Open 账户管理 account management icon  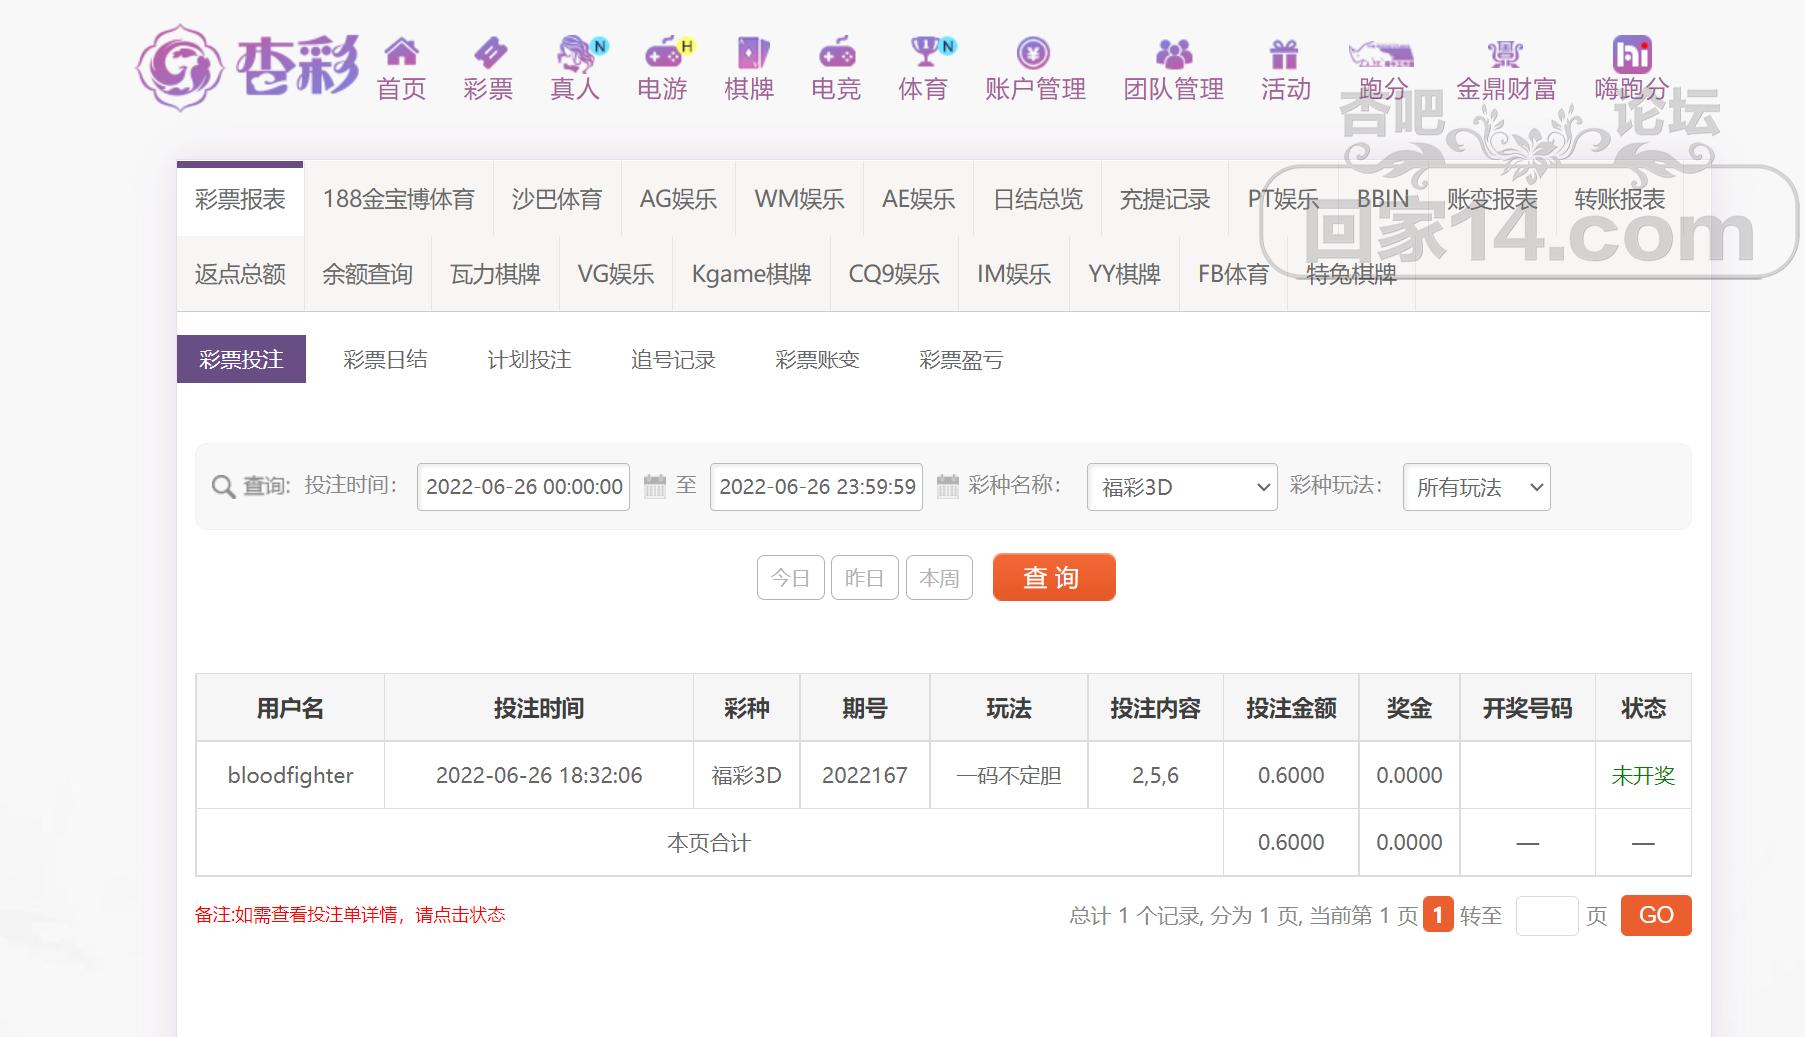point(1034,52)
